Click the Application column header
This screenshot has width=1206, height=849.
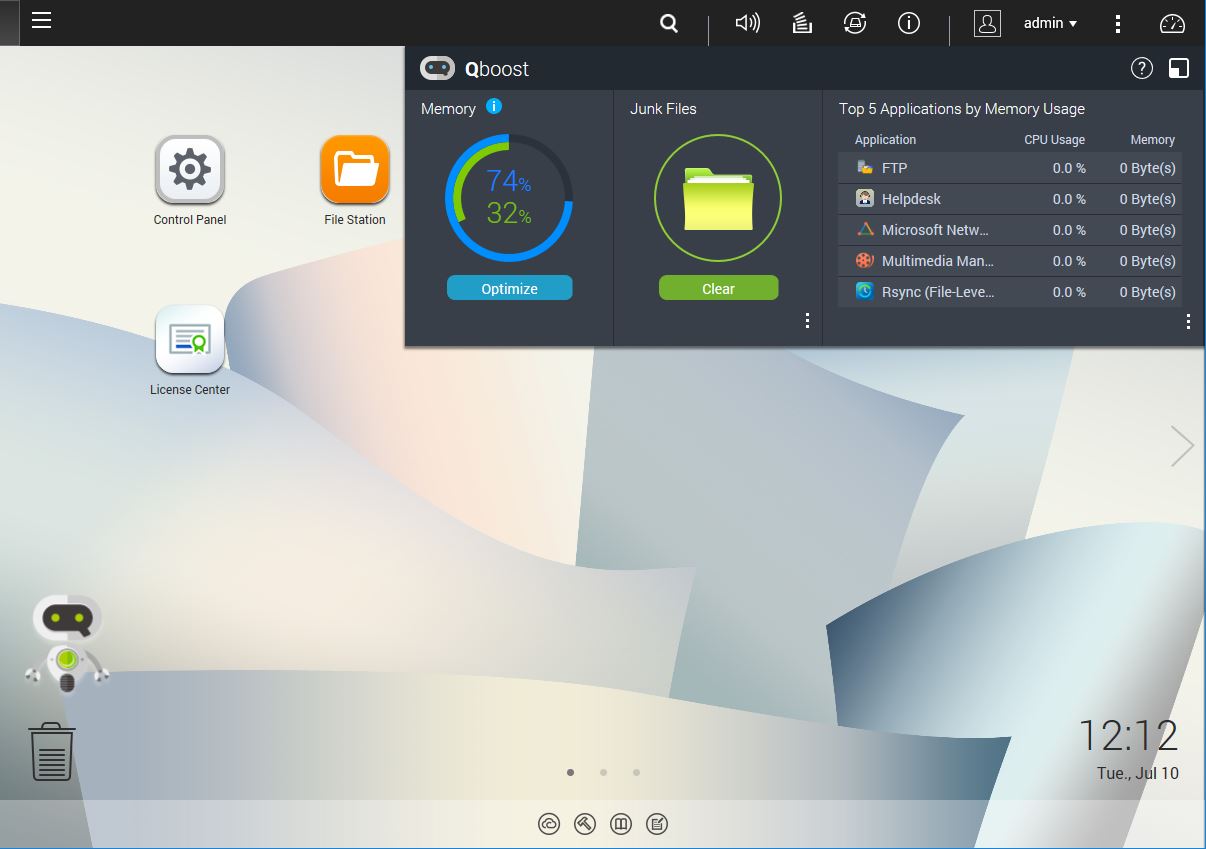coord(885,140)
